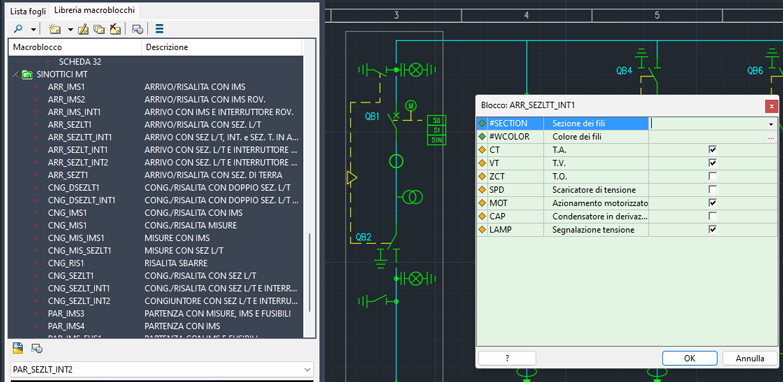Screen dimensions: 783x382
Task: Click the insert macroblock icon in top toolbar
Action: click(x=137, y=29)
